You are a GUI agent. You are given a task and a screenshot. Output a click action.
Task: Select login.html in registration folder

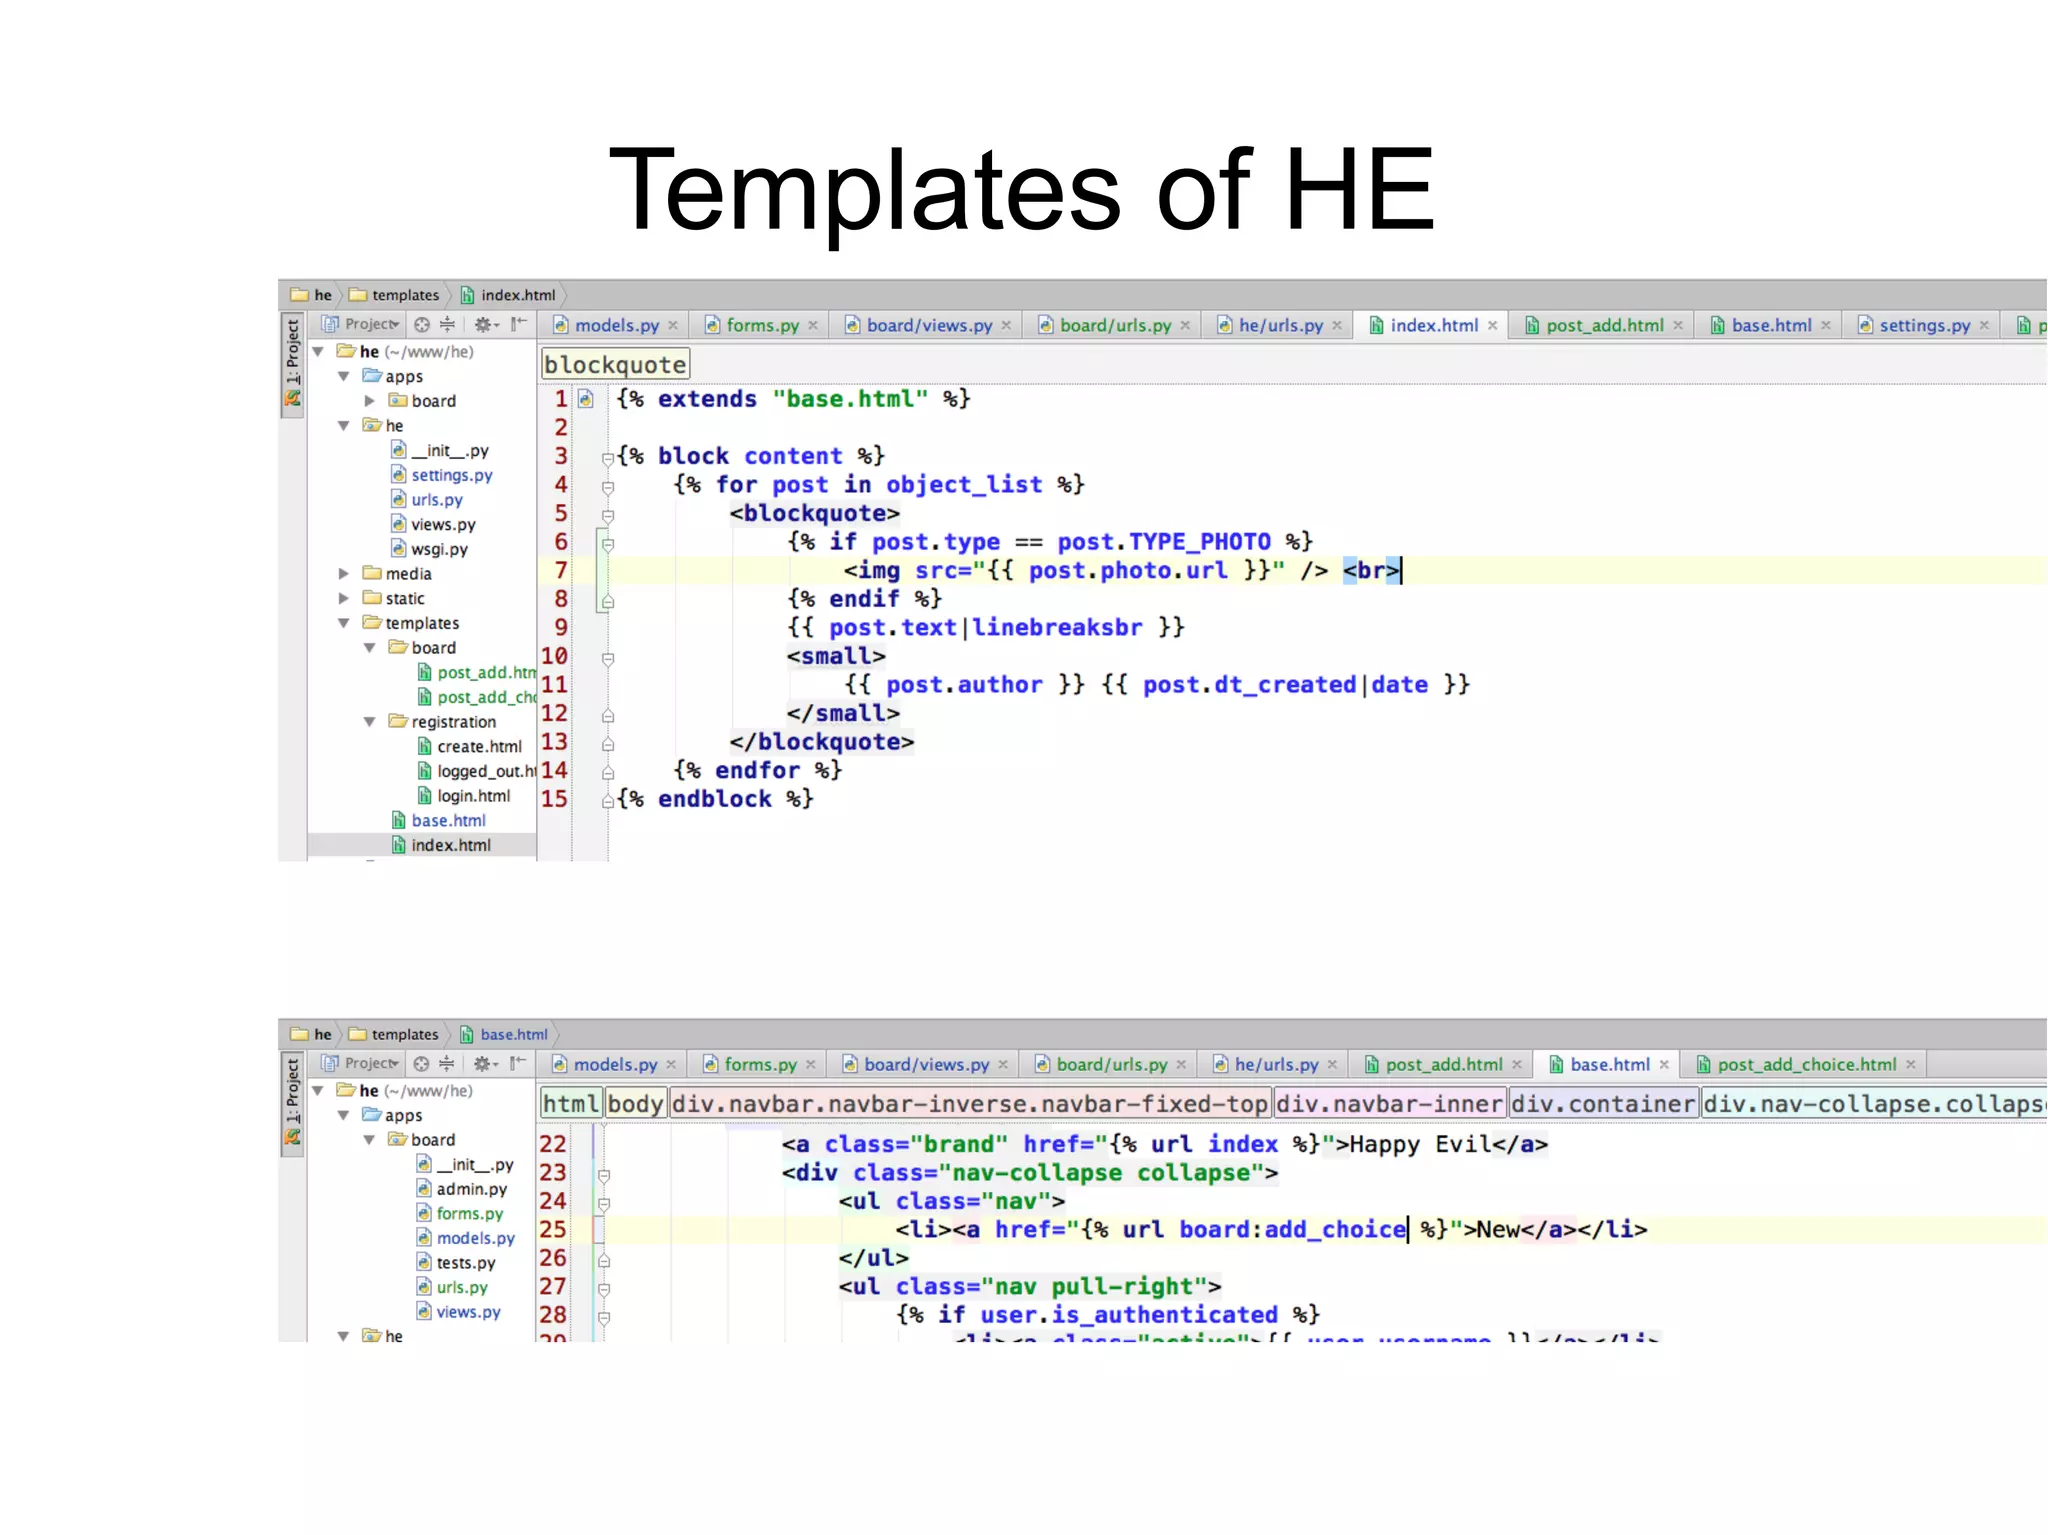pos(463,796)
